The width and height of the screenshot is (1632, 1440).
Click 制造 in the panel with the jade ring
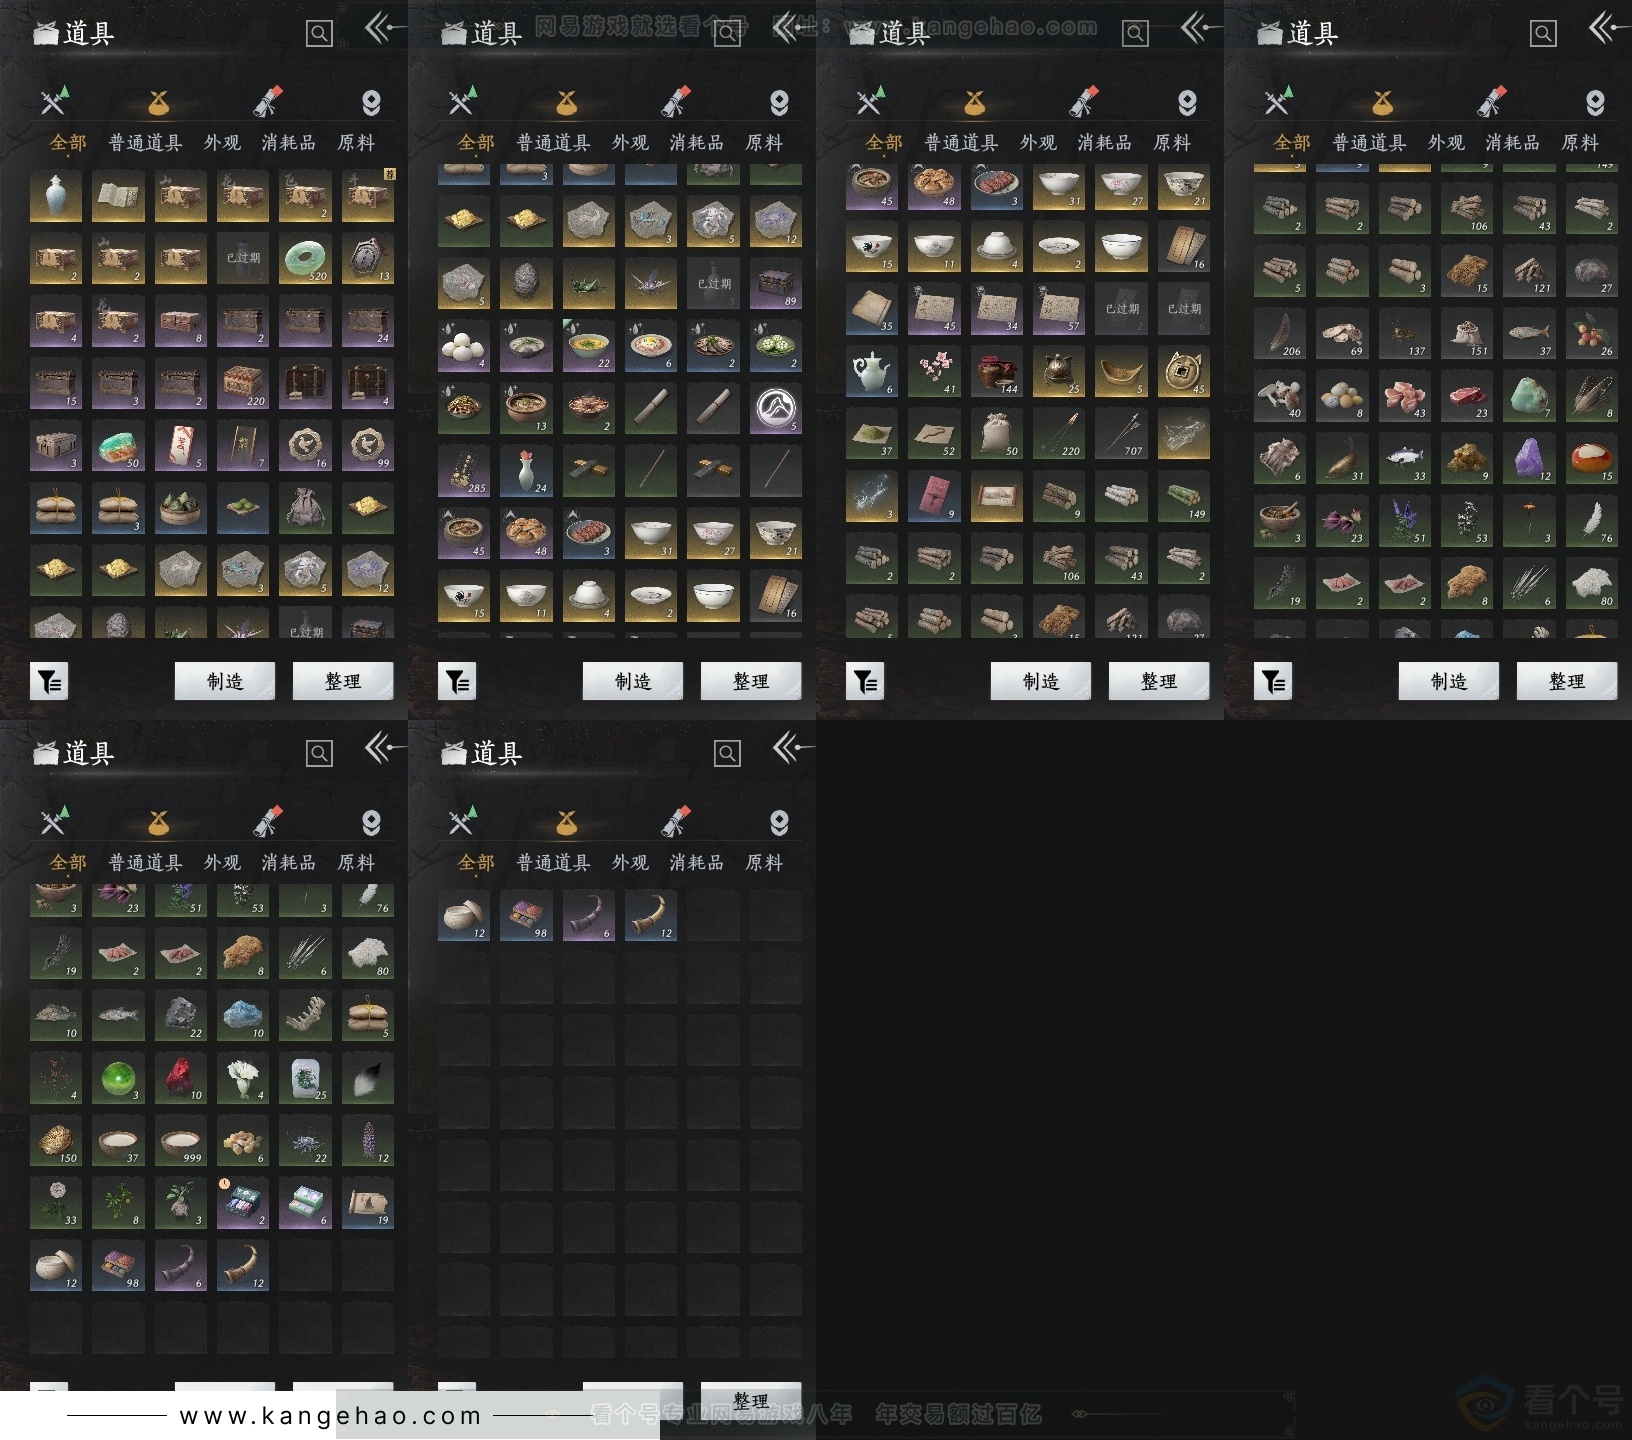pyautogui.click(x=225, y=681)
